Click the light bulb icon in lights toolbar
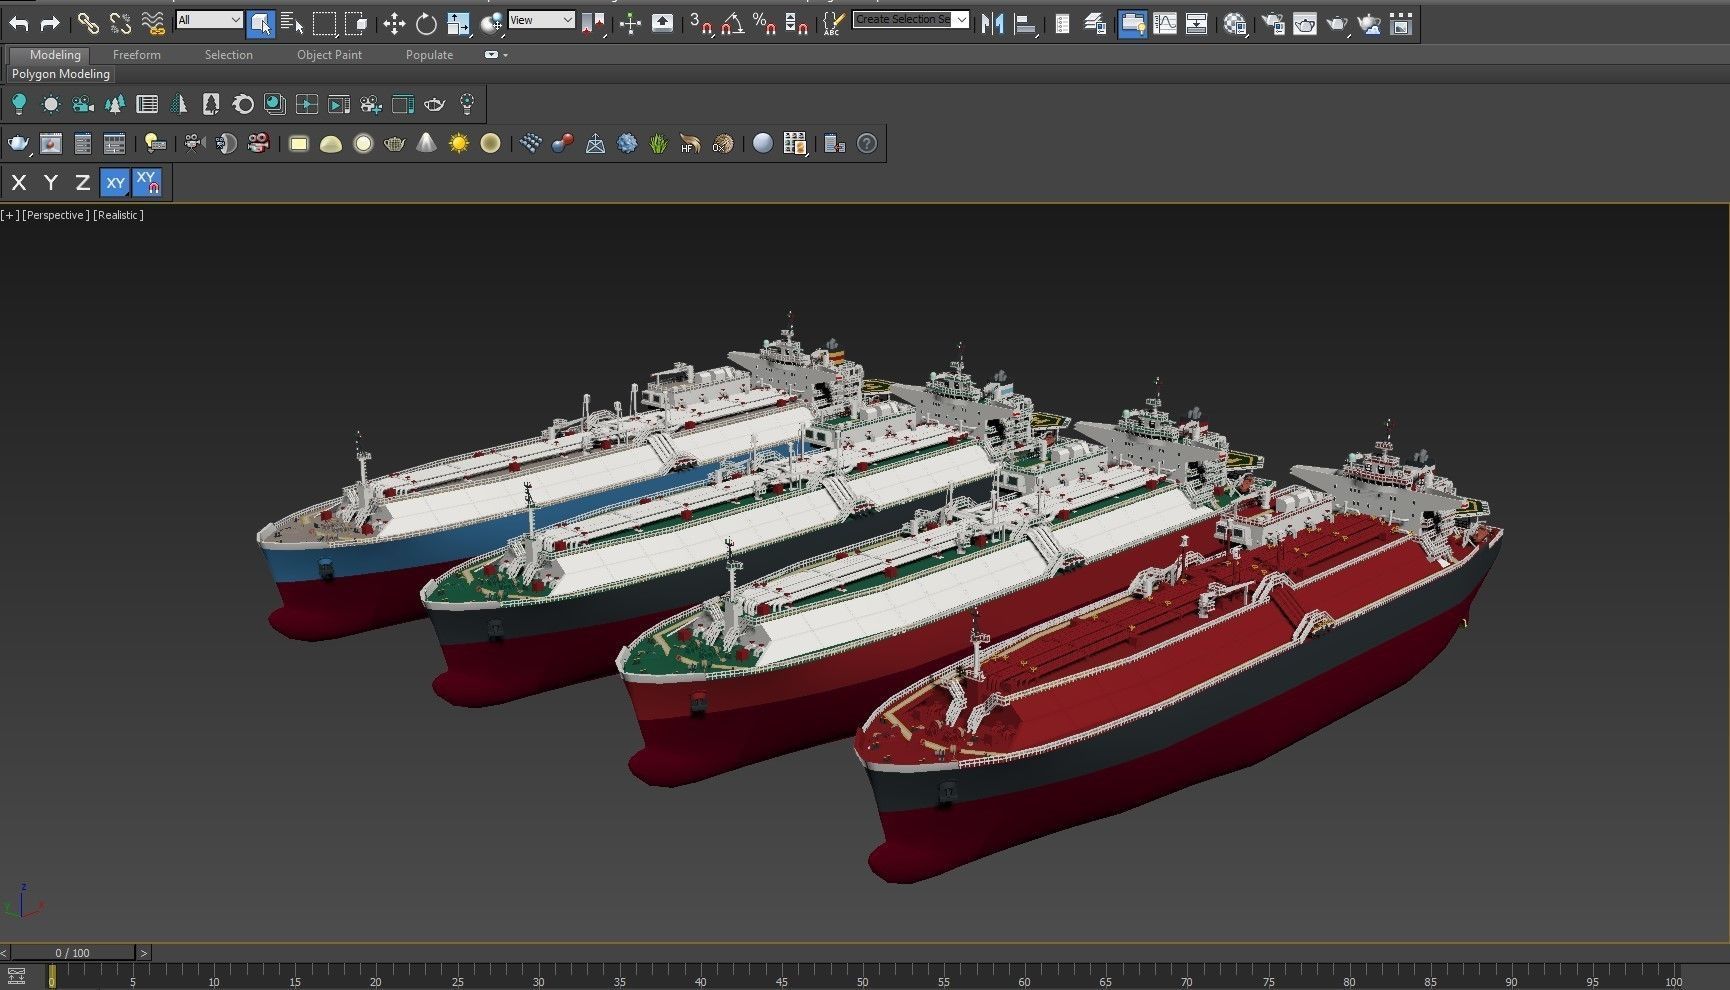The height and width of the screenshot is (990, 1730). 19,104
